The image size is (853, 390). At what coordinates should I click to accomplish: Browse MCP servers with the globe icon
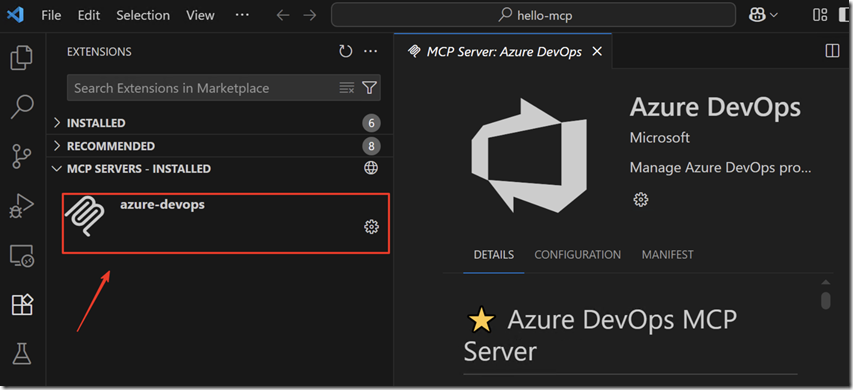[371, 168]
